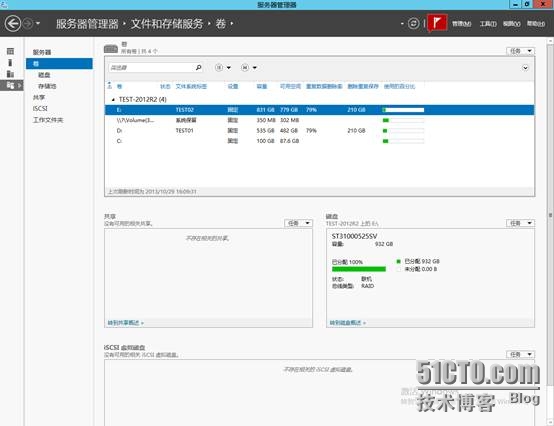Sort by the 可用空间 column header
The width and height of the screenshot is (554, 426).
(x=290, y=87)
